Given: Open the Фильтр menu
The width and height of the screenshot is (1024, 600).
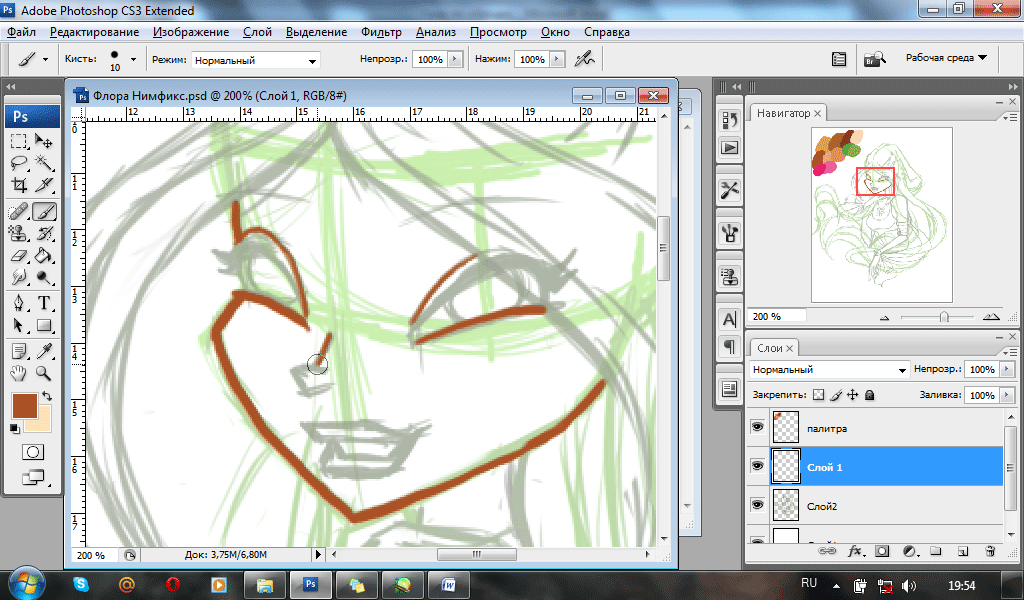Looking at the screenshot, I should (x=380, y=32).
